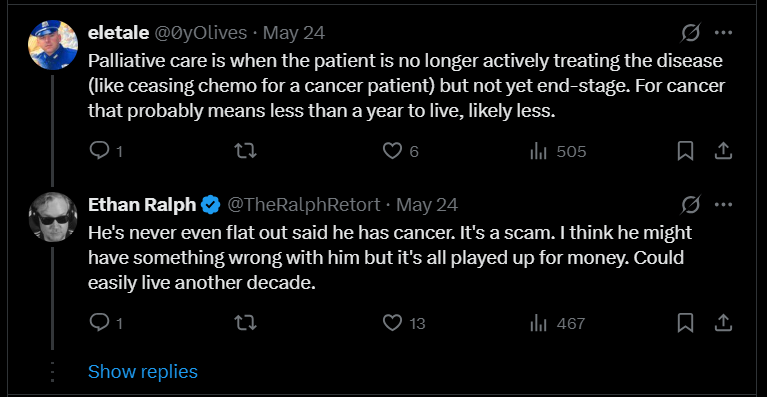This screenshot has width=767, height=397.
Task: Share eletale's tweet
Action: click(723, 151)
